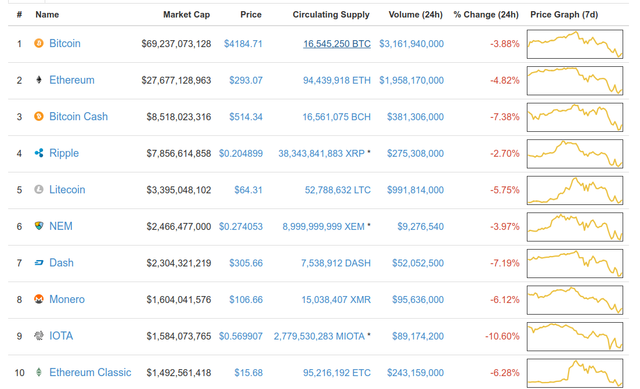Viewport: 640px width, 389px height.
Task: Click Ripple price $0.204899
Action: pos(241,153)
